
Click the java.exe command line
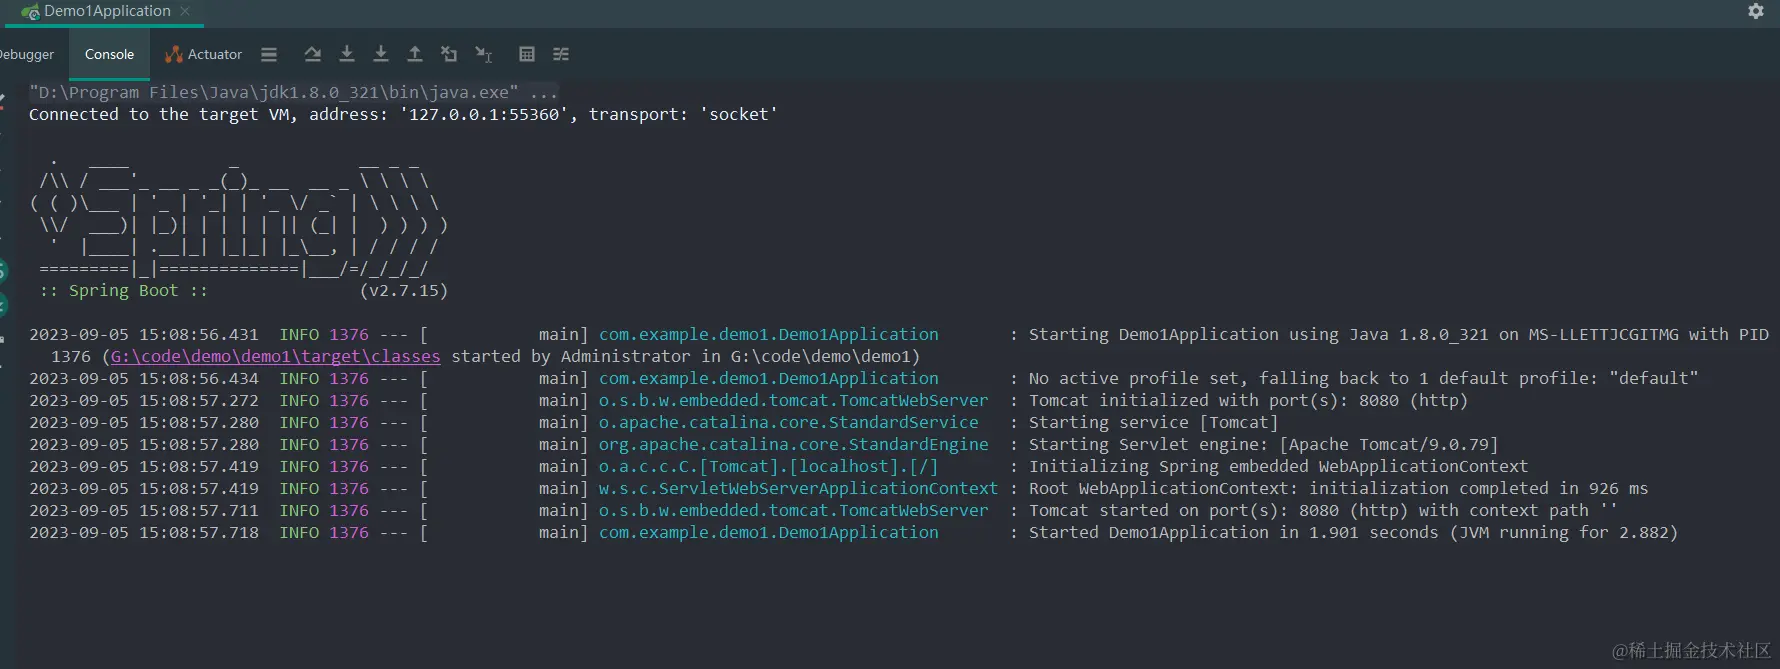point(293,92)
